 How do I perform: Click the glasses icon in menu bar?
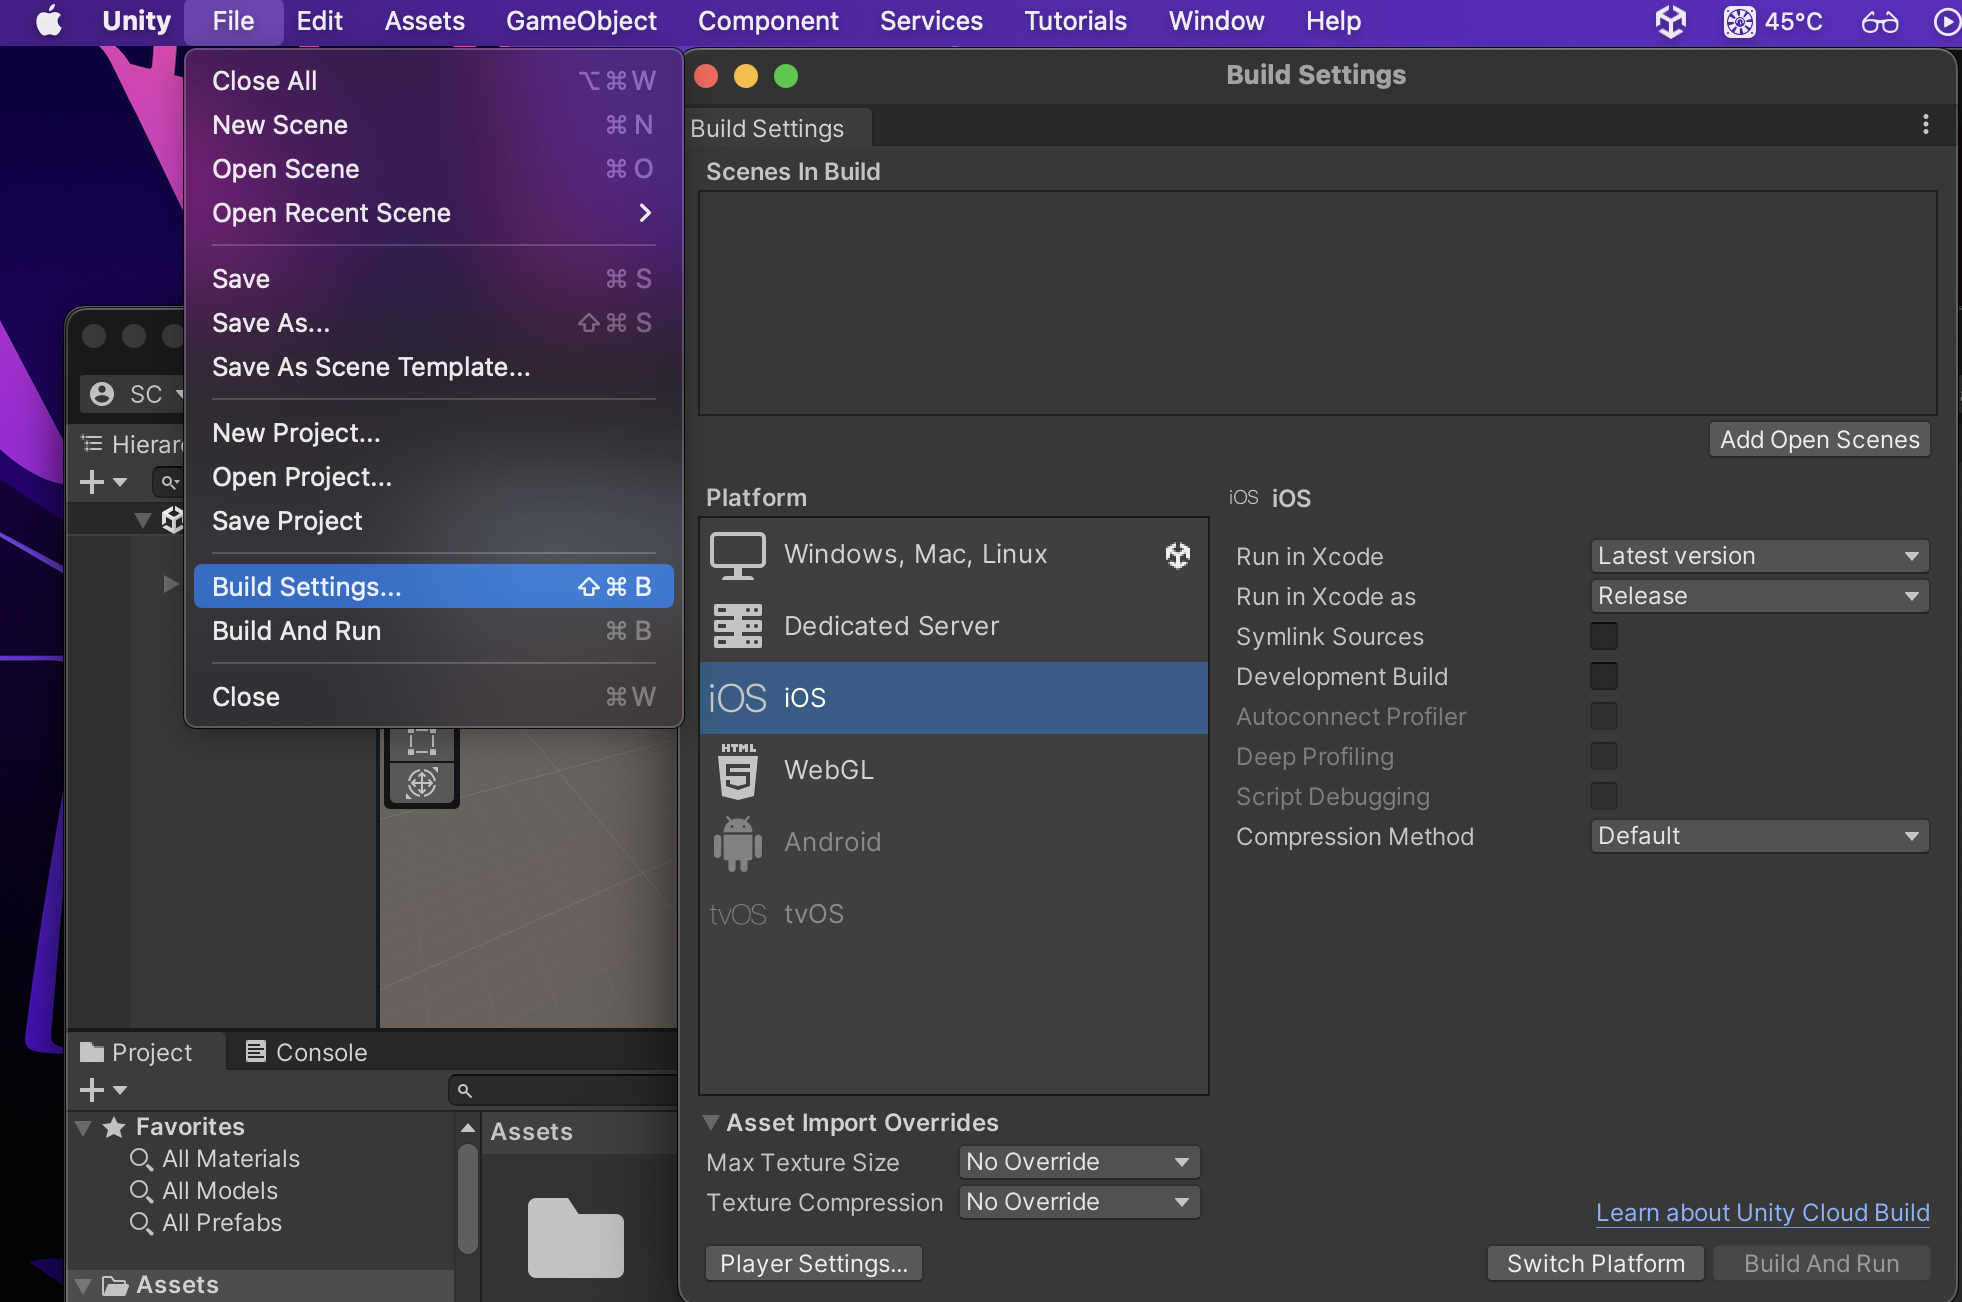(1880, 21)
